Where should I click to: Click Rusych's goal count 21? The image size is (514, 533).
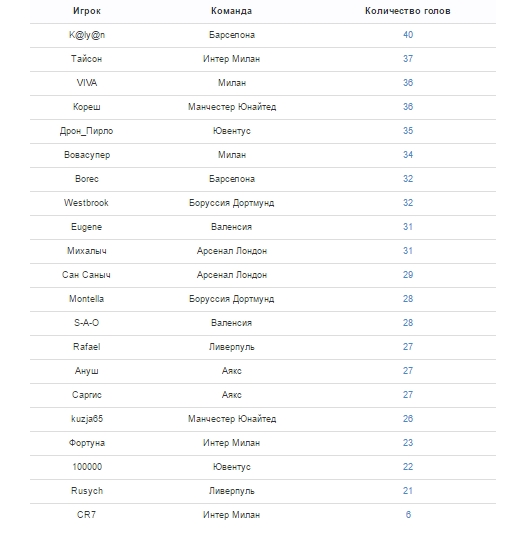408,491
